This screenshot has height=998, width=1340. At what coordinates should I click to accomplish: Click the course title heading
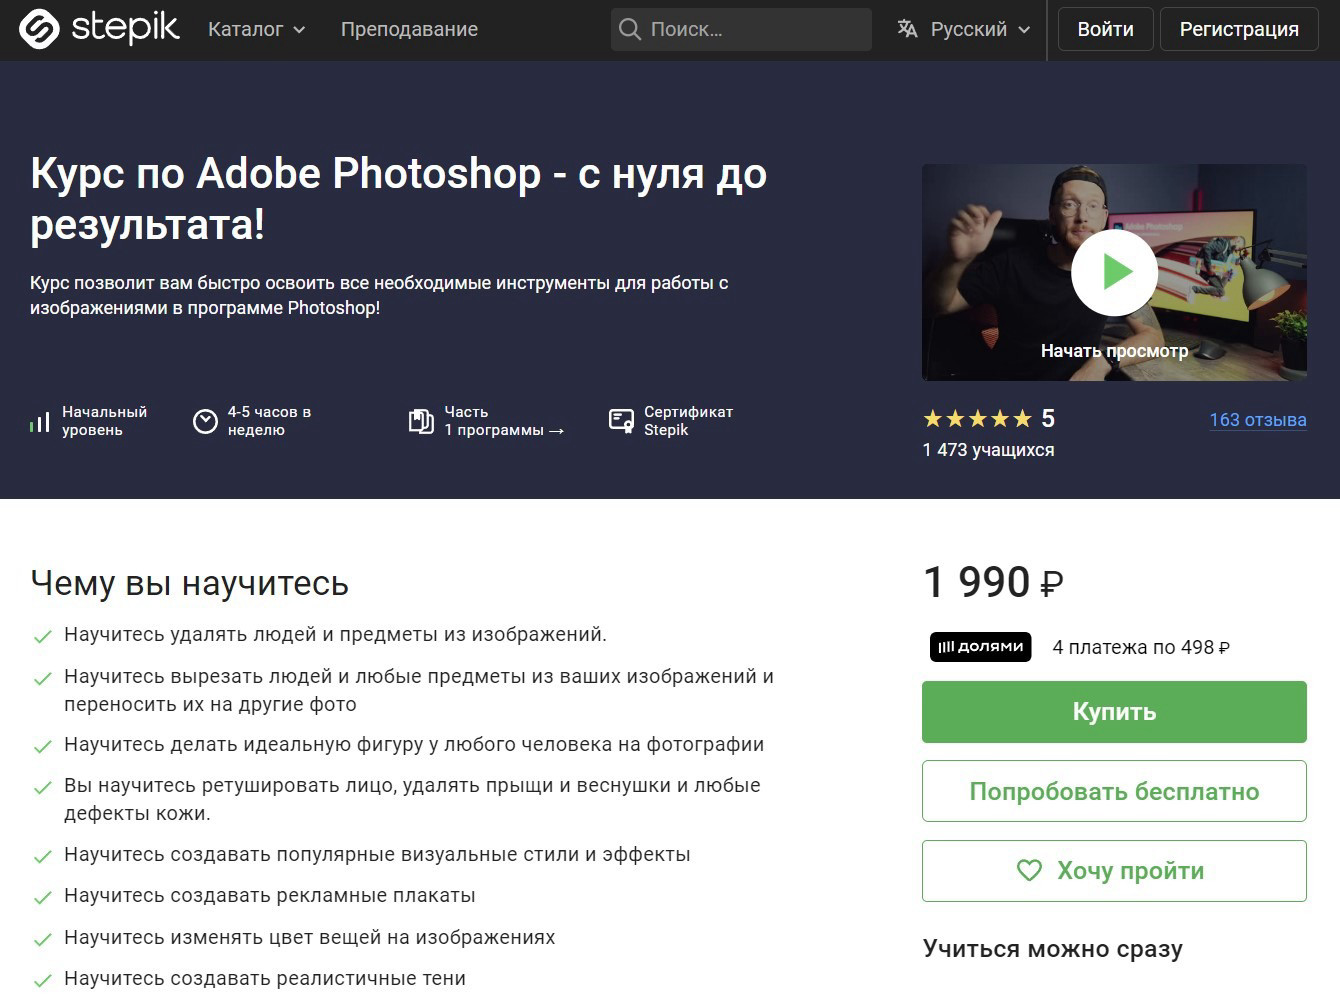tap(398, 198)
